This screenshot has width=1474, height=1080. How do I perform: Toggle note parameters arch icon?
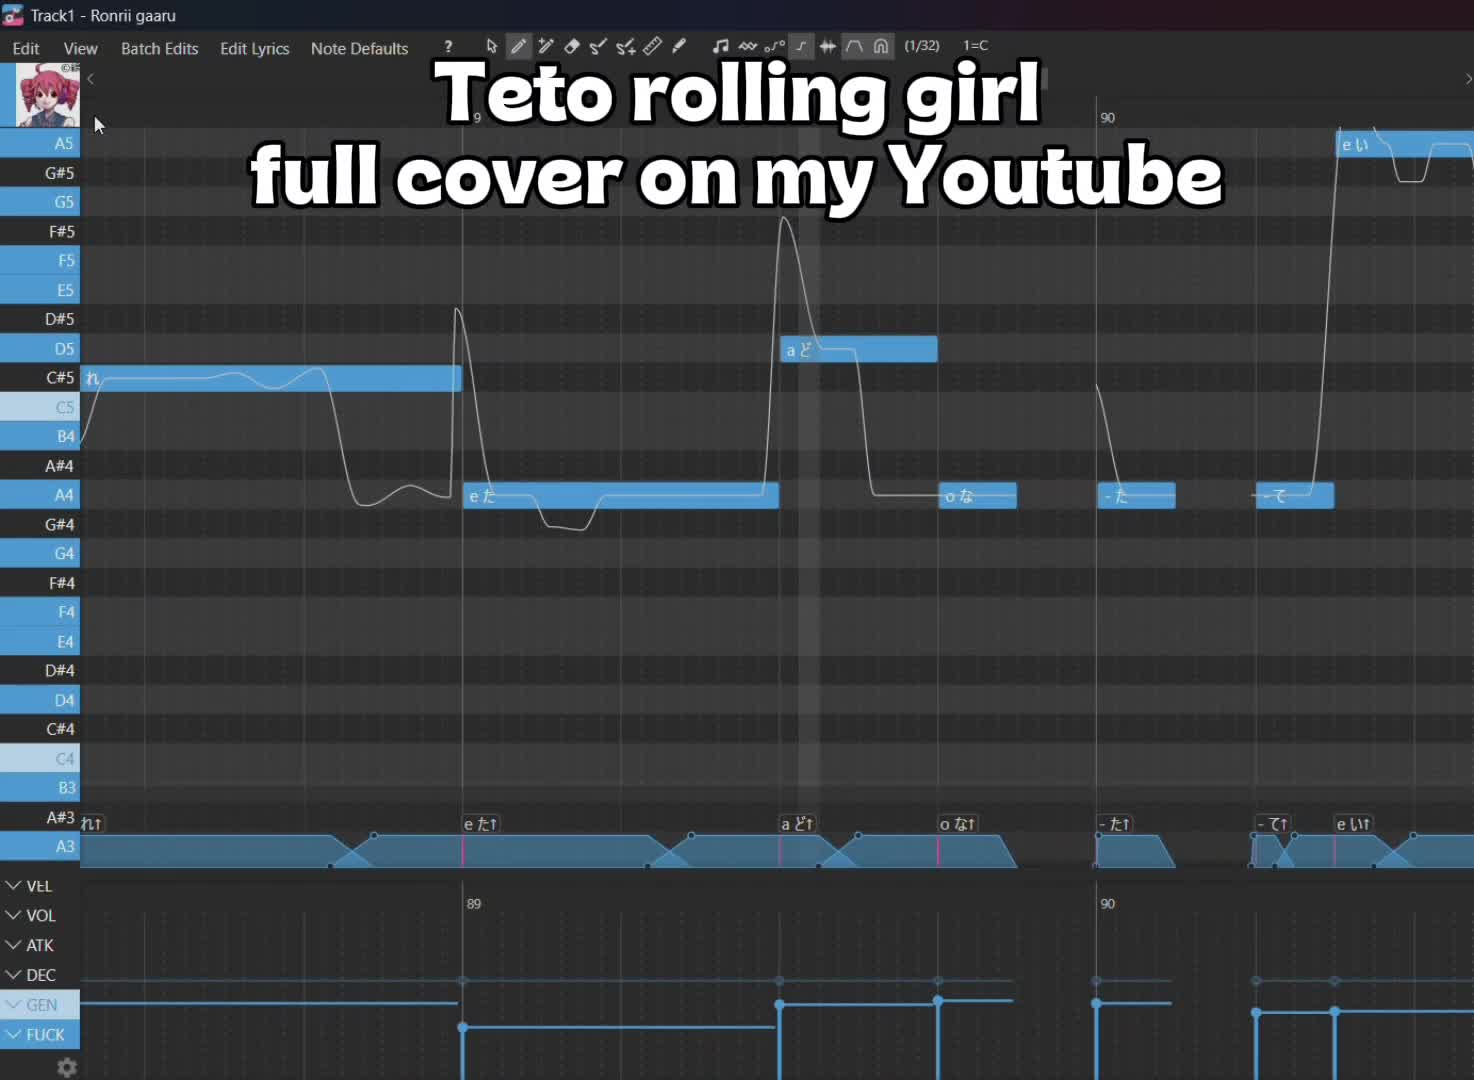(881, 46)
